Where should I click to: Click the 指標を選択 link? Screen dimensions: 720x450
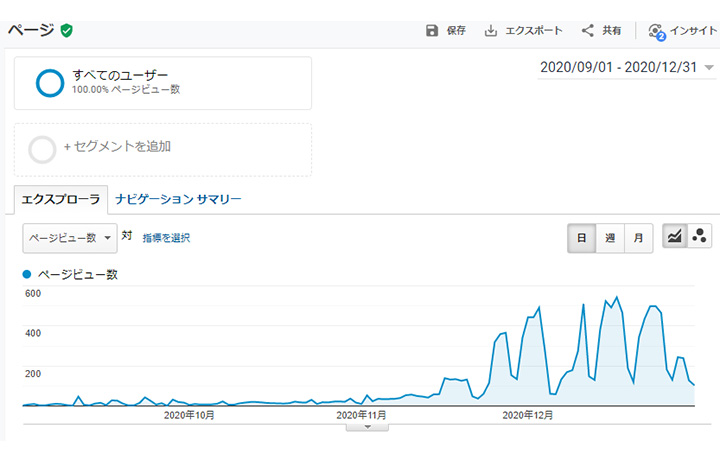pos(166,238)
